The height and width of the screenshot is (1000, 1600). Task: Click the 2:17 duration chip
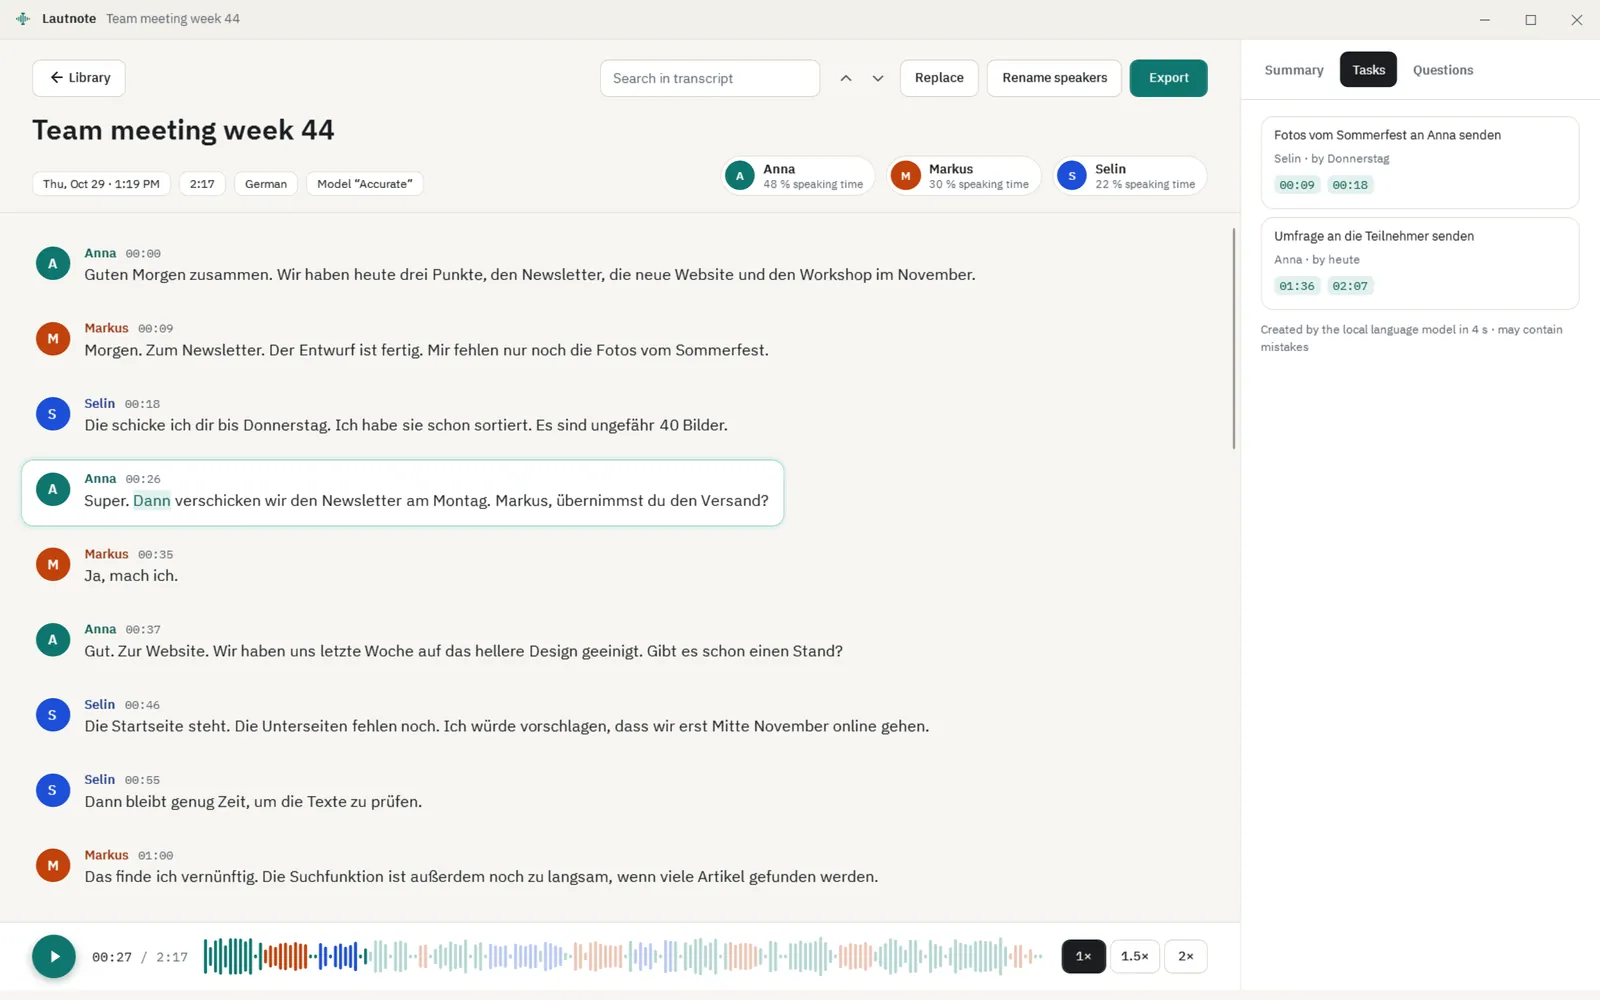pyautogui.click(x=202, y=184)
